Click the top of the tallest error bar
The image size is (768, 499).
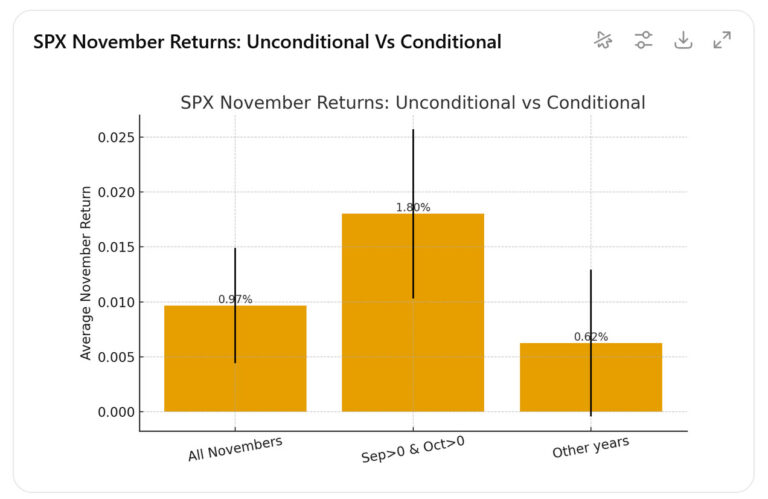[x=413, y=132]
